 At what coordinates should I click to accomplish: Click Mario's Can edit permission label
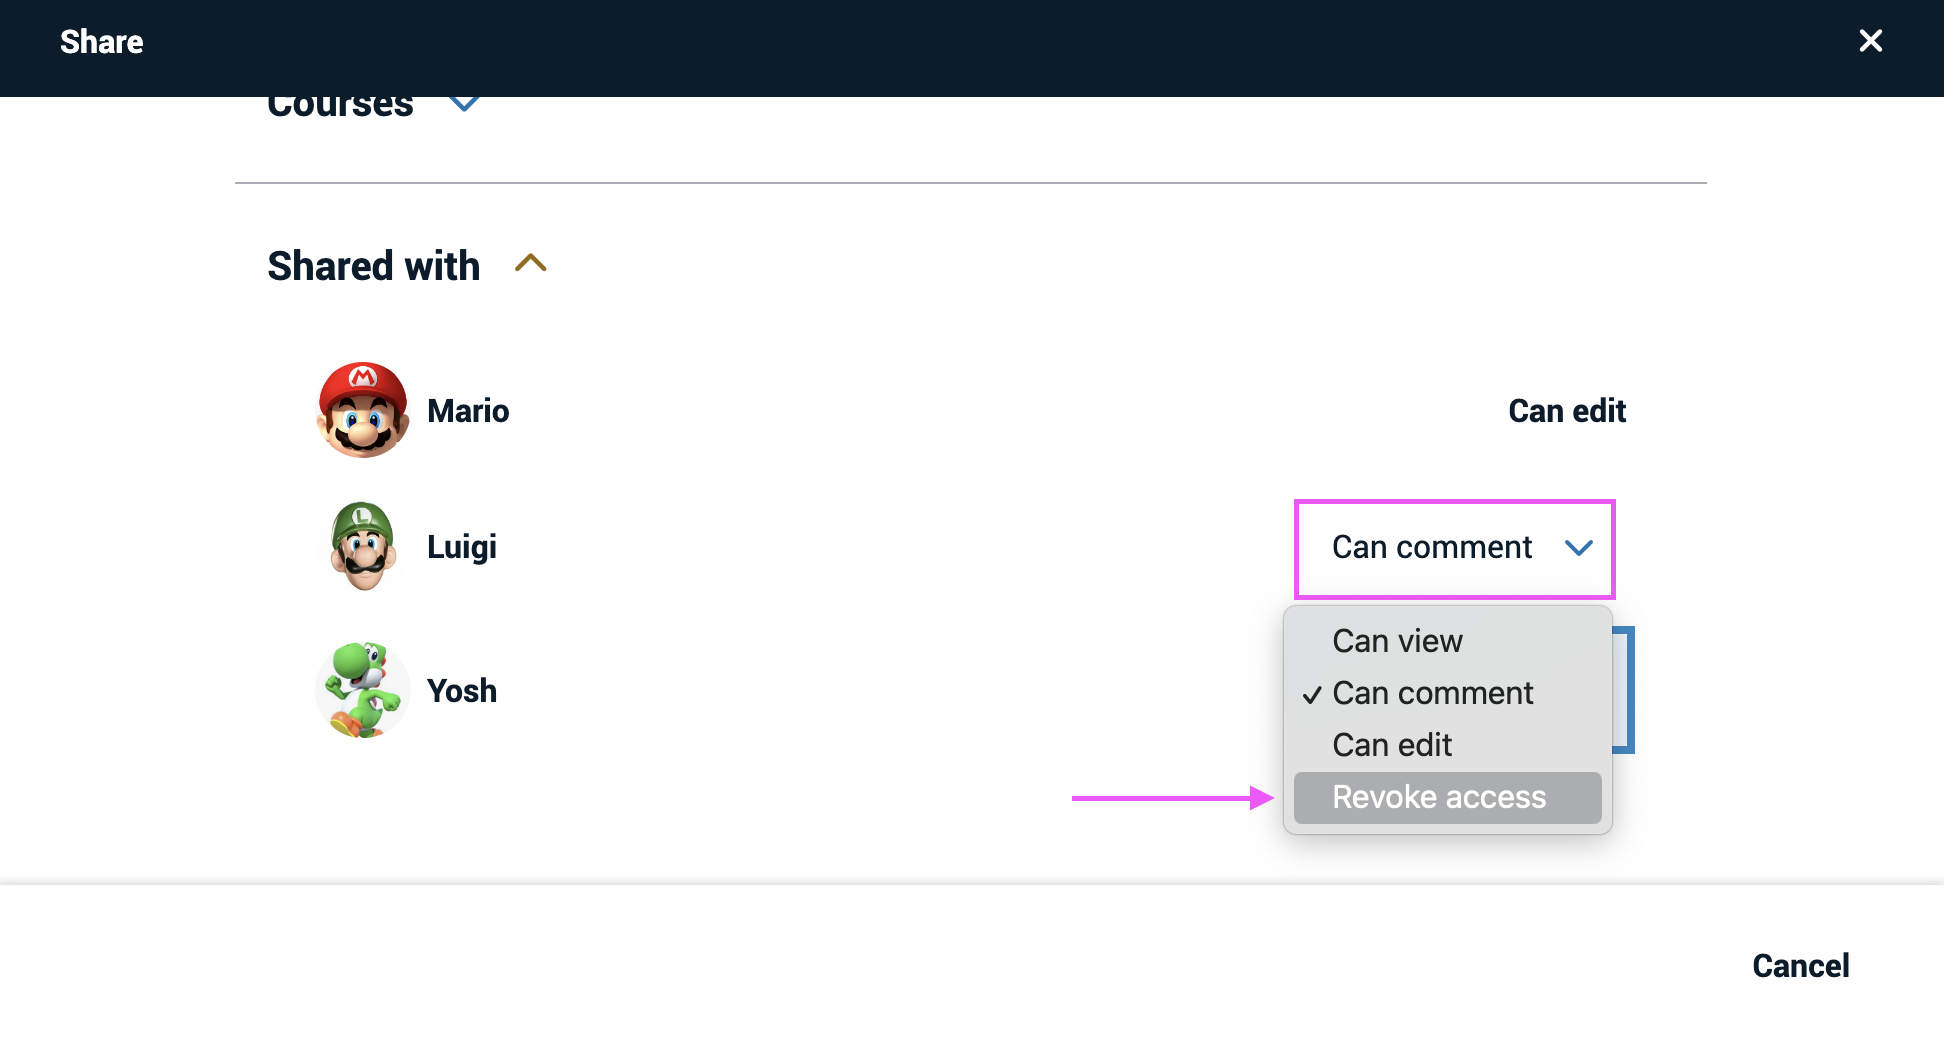pos(1567,411)
